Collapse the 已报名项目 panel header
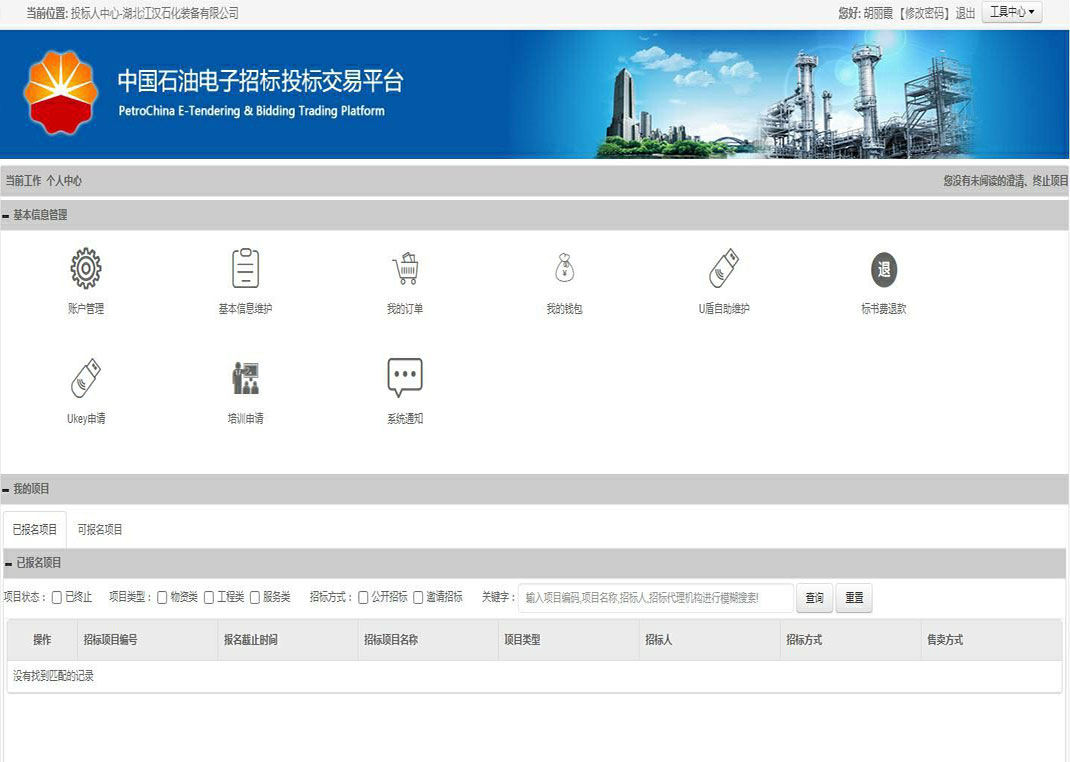The height and width of the screenshot is (762, 1070). [8, 563]
